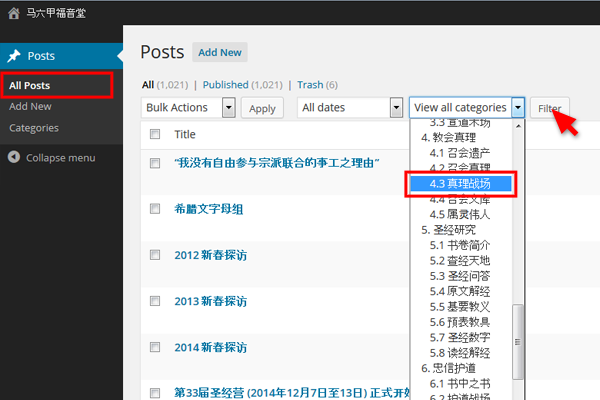The image size is (600, 400).
Task: Select category 5.5 基要教义
Action: click(460, 307)
